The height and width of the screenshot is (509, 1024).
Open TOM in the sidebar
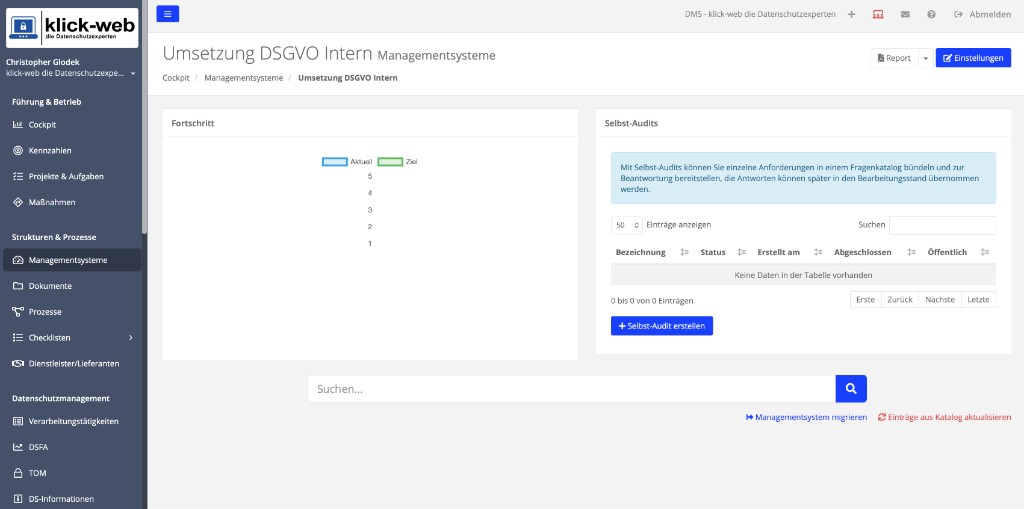coord(37,473)
